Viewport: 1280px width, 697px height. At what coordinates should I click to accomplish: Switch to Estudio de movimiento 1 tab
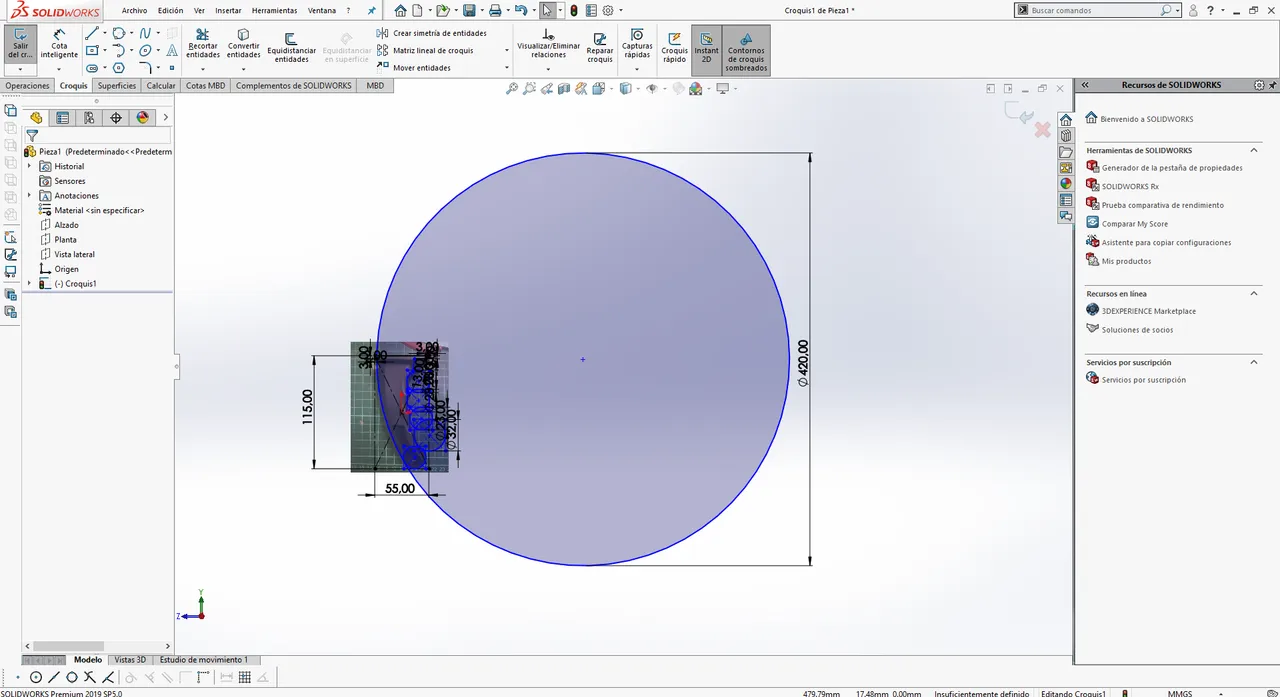coord(204,660)
